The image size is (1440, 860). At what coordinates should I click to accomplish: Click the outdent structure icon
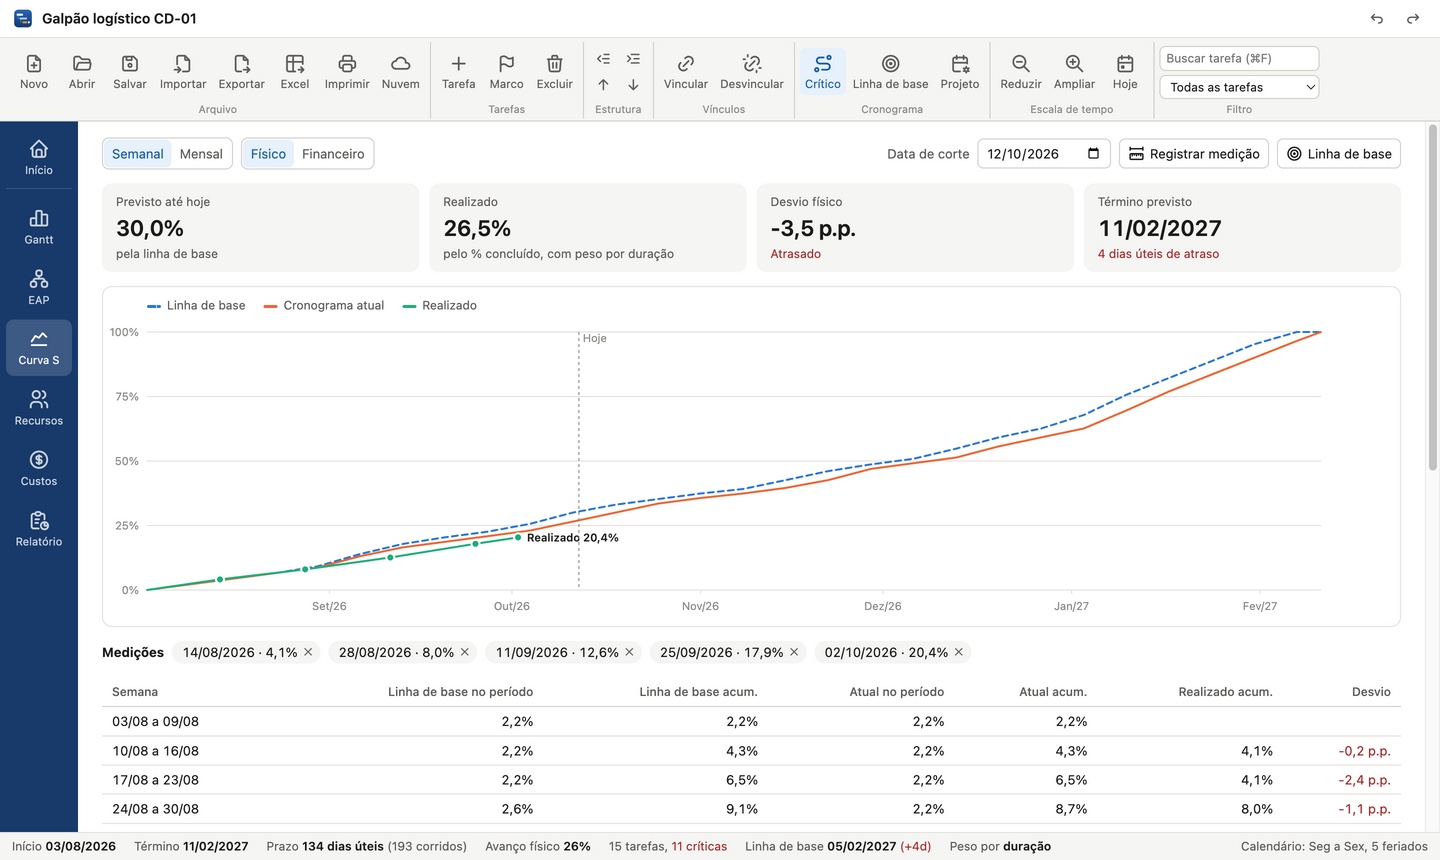pos(603,59)
